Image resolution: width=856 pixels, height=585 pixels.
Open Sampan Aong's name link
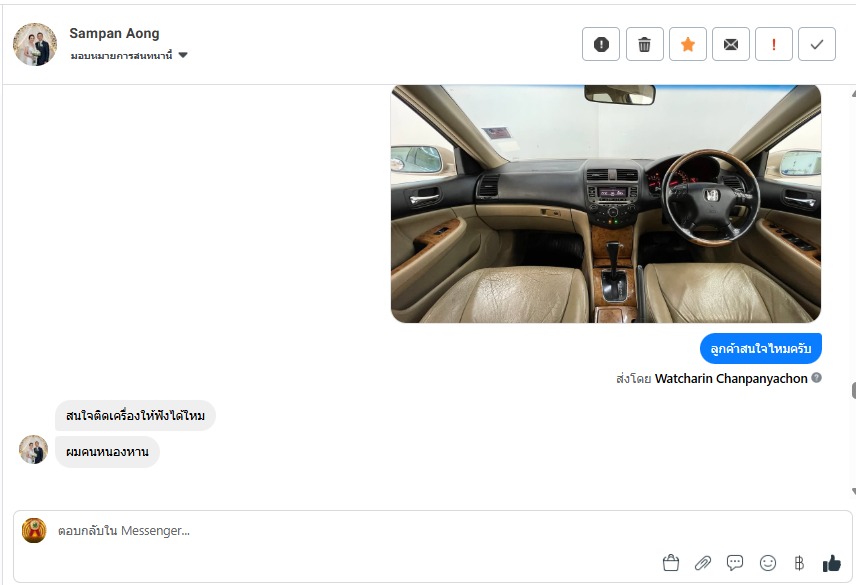coord(114,33)
